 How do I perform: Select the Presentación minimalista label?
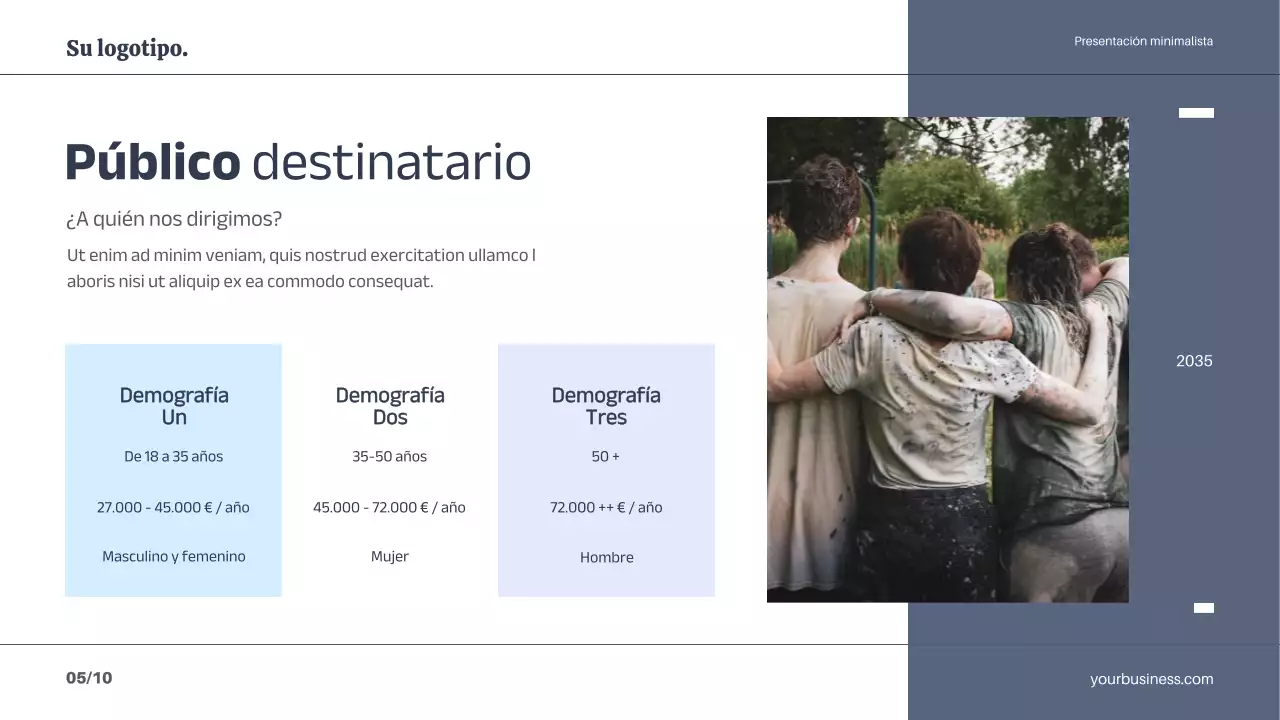(x=1143, y=41)
